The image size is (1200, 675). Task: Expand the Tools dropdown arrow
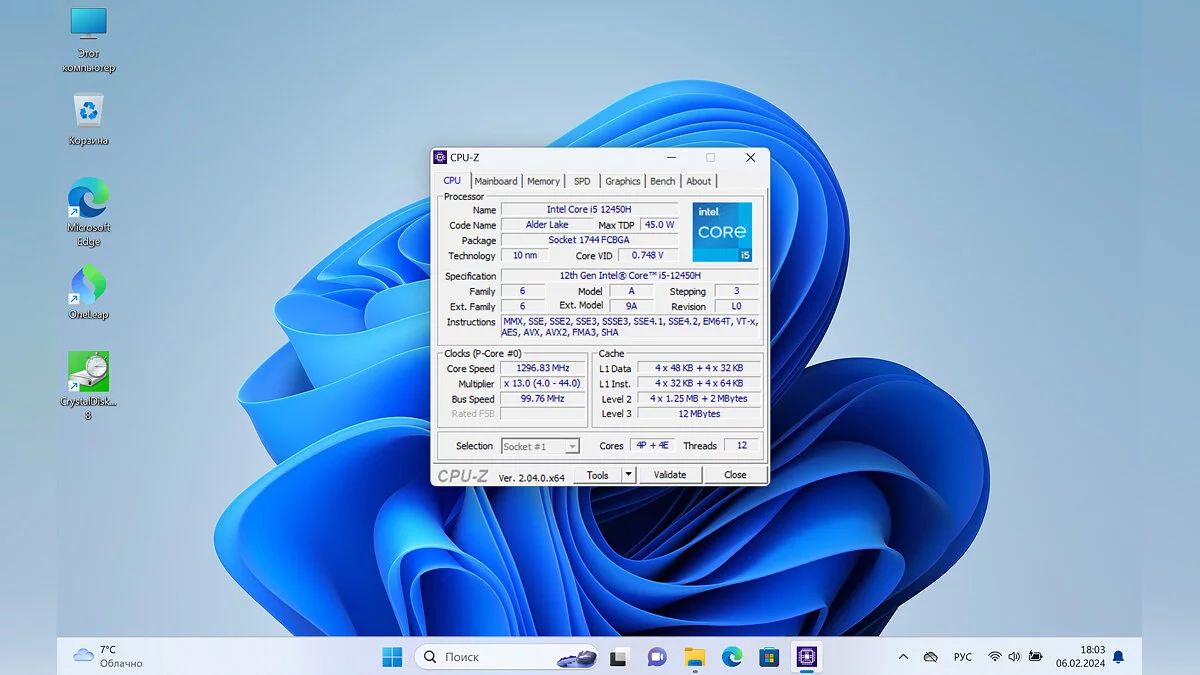point(628,475)
